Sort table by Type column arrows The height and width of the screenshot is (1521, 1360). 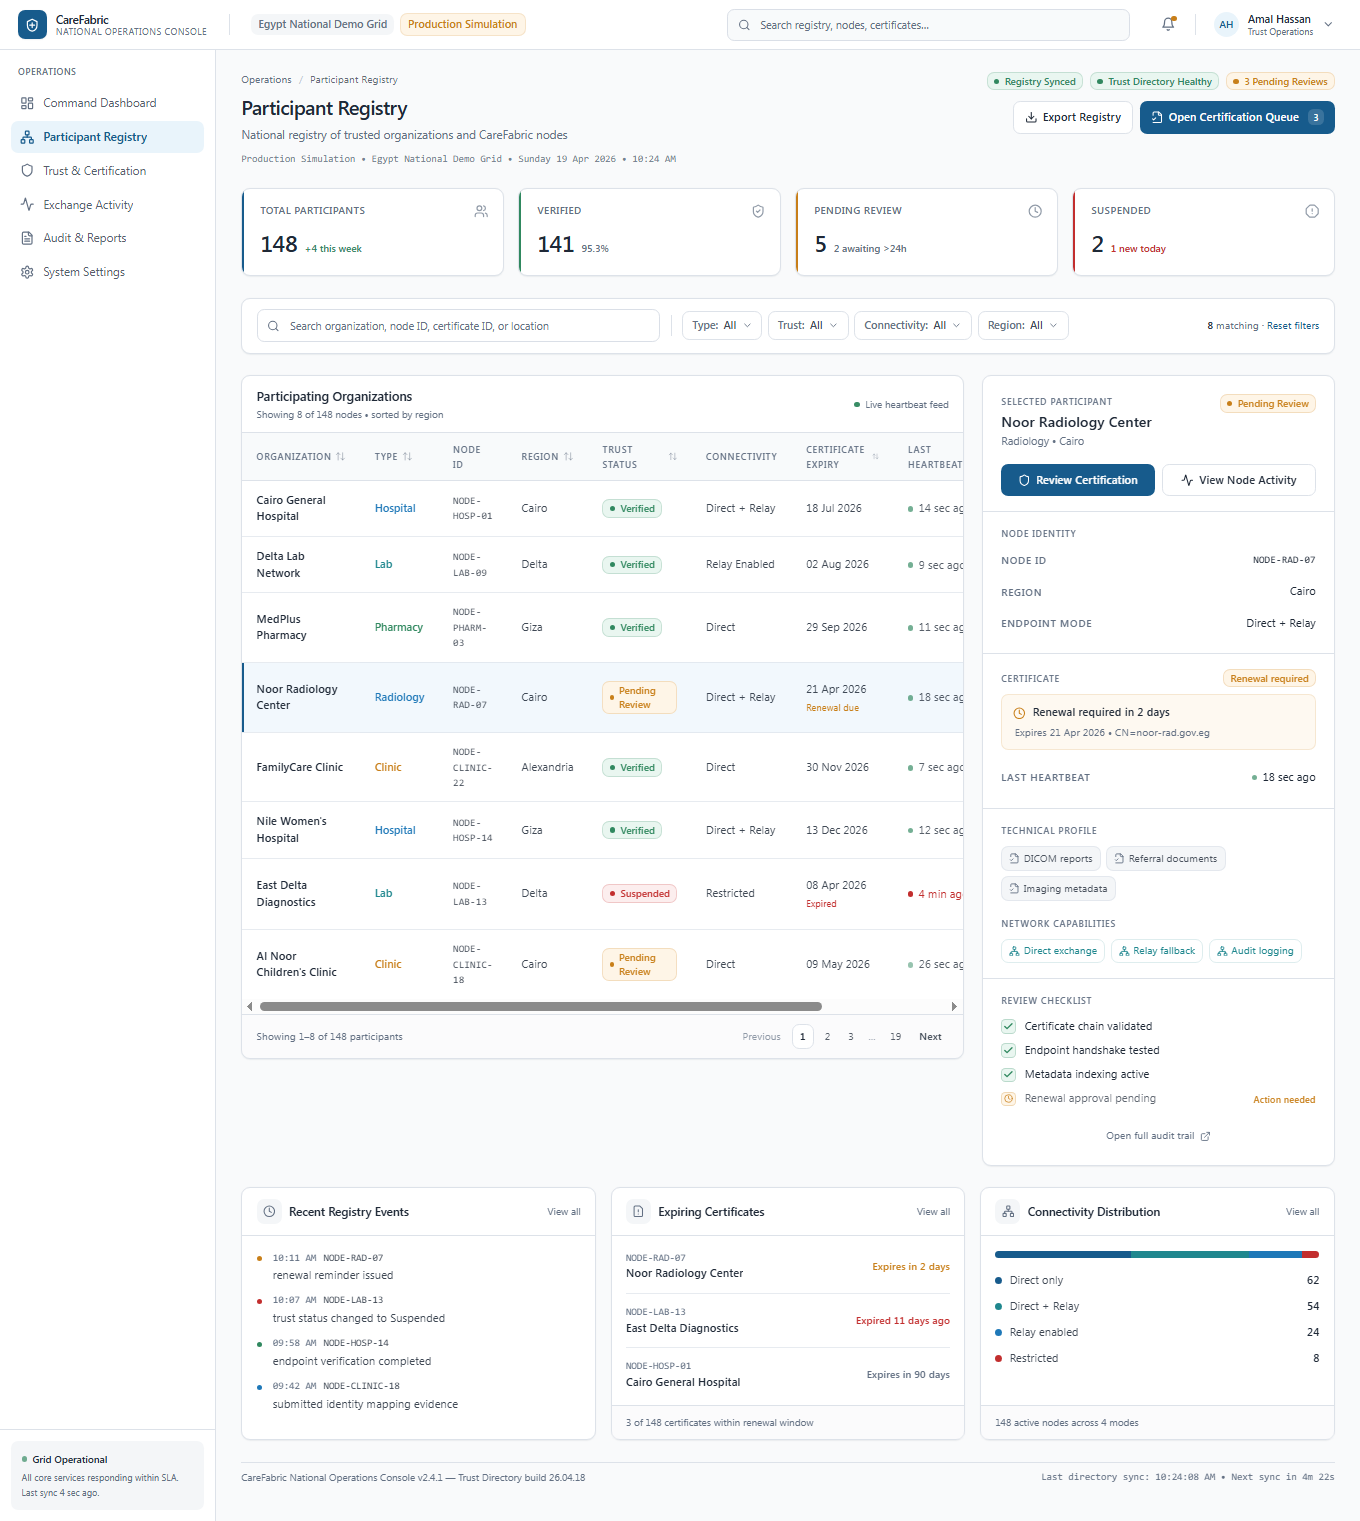click(x=407, y=456)
